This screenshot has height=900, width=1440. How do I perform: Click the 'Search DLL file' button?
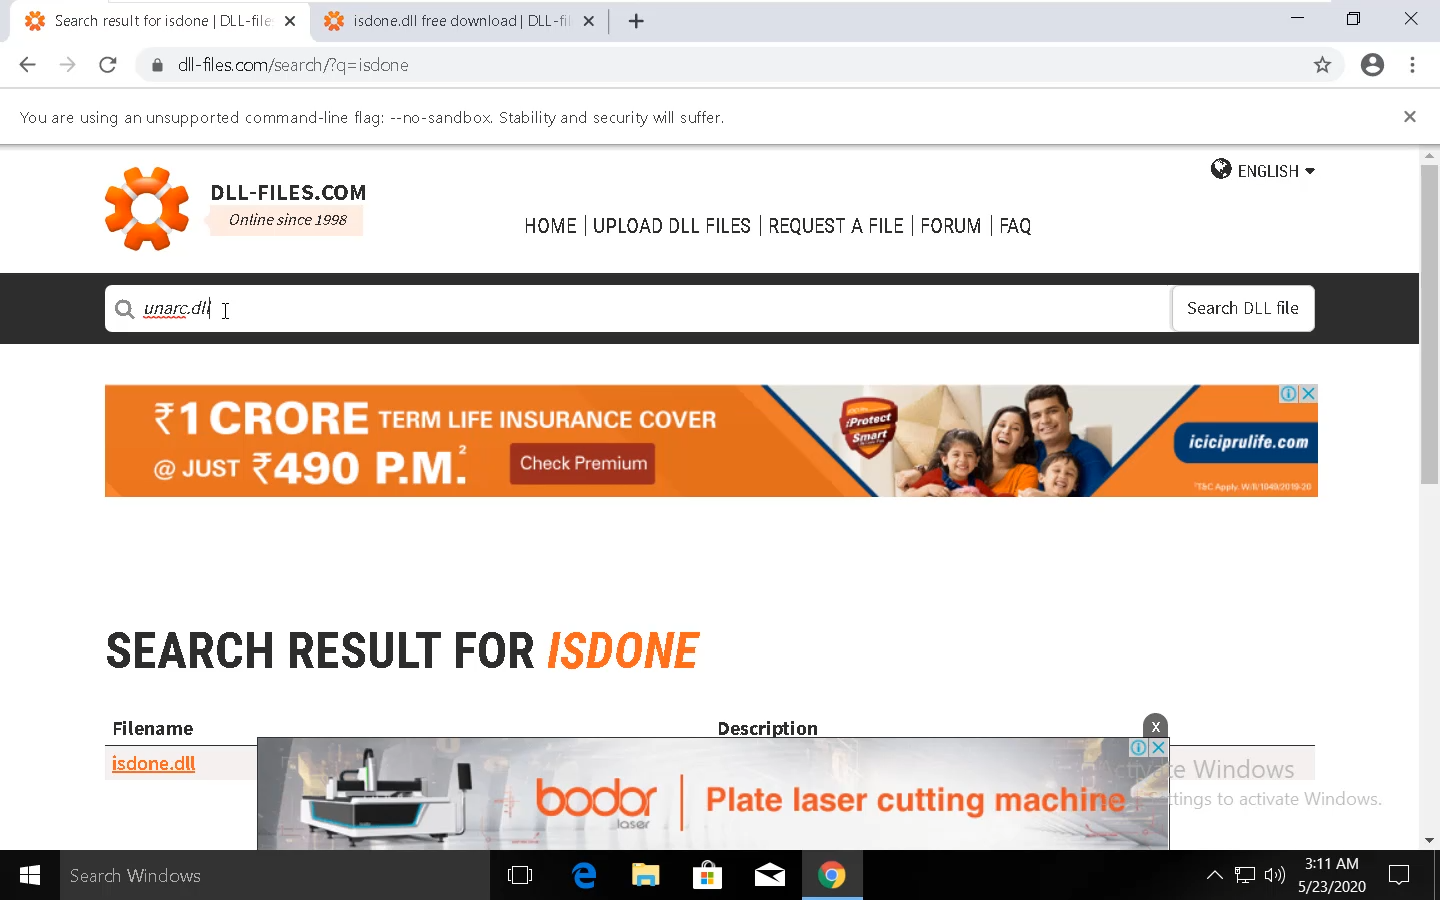[1243, 308]
